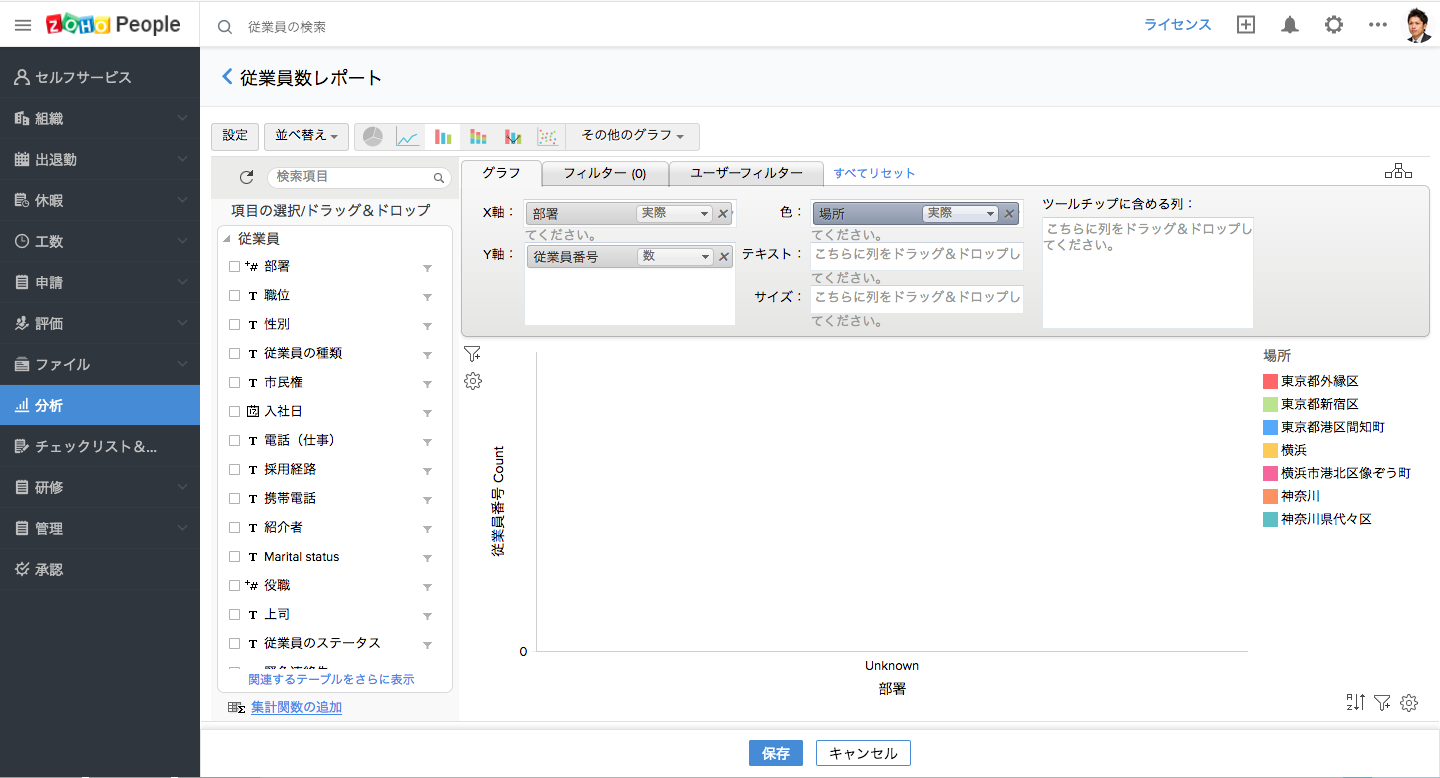Click the 保存 button
Viewport: 1440px width, 778px height.
[x=775, y=753]
